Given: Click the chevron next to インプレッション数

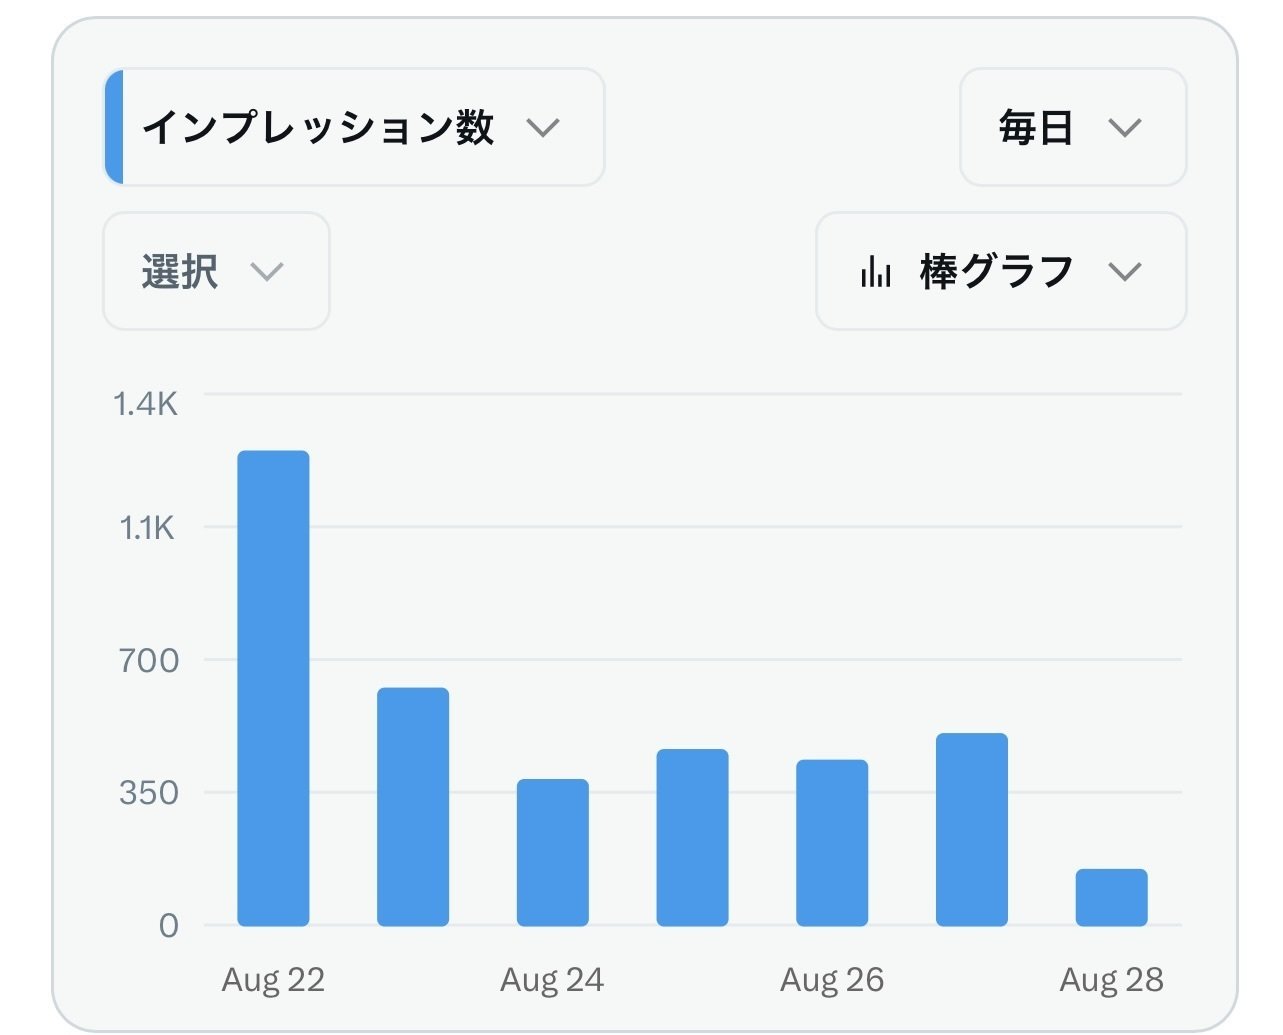Looking at the screenshot, I should coord(543,128).
